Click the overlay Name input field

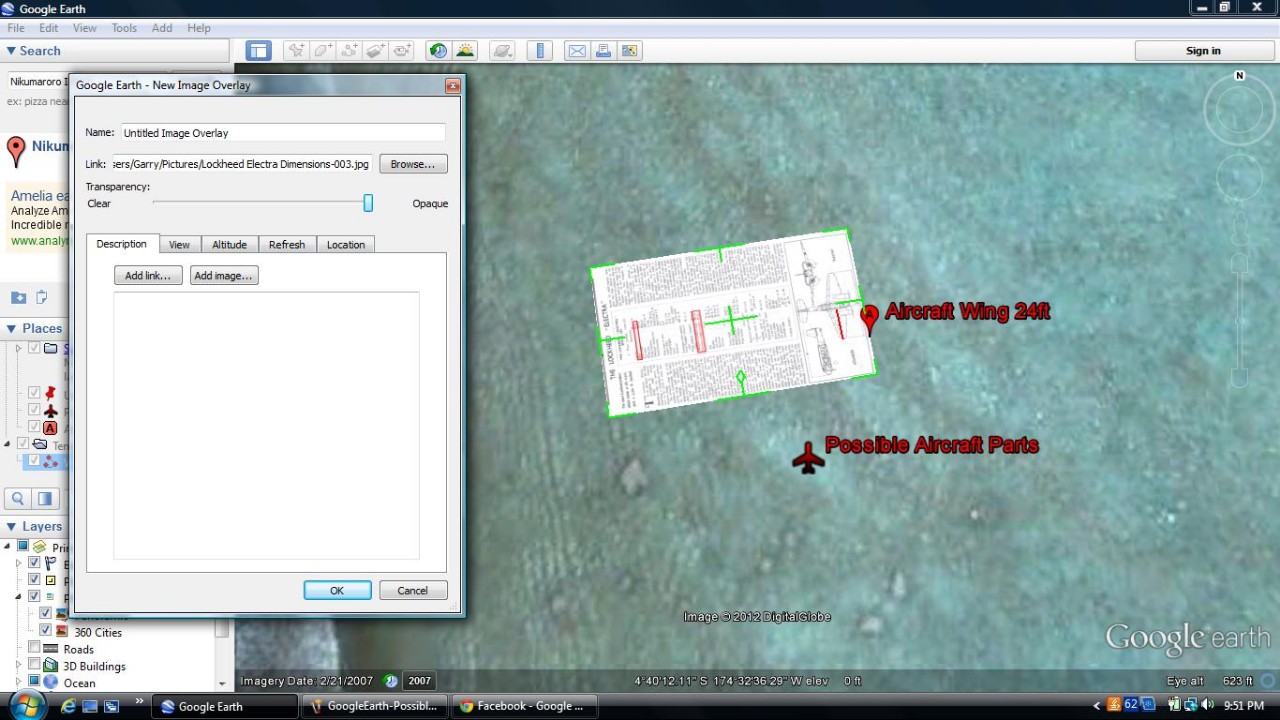[283, 132]
